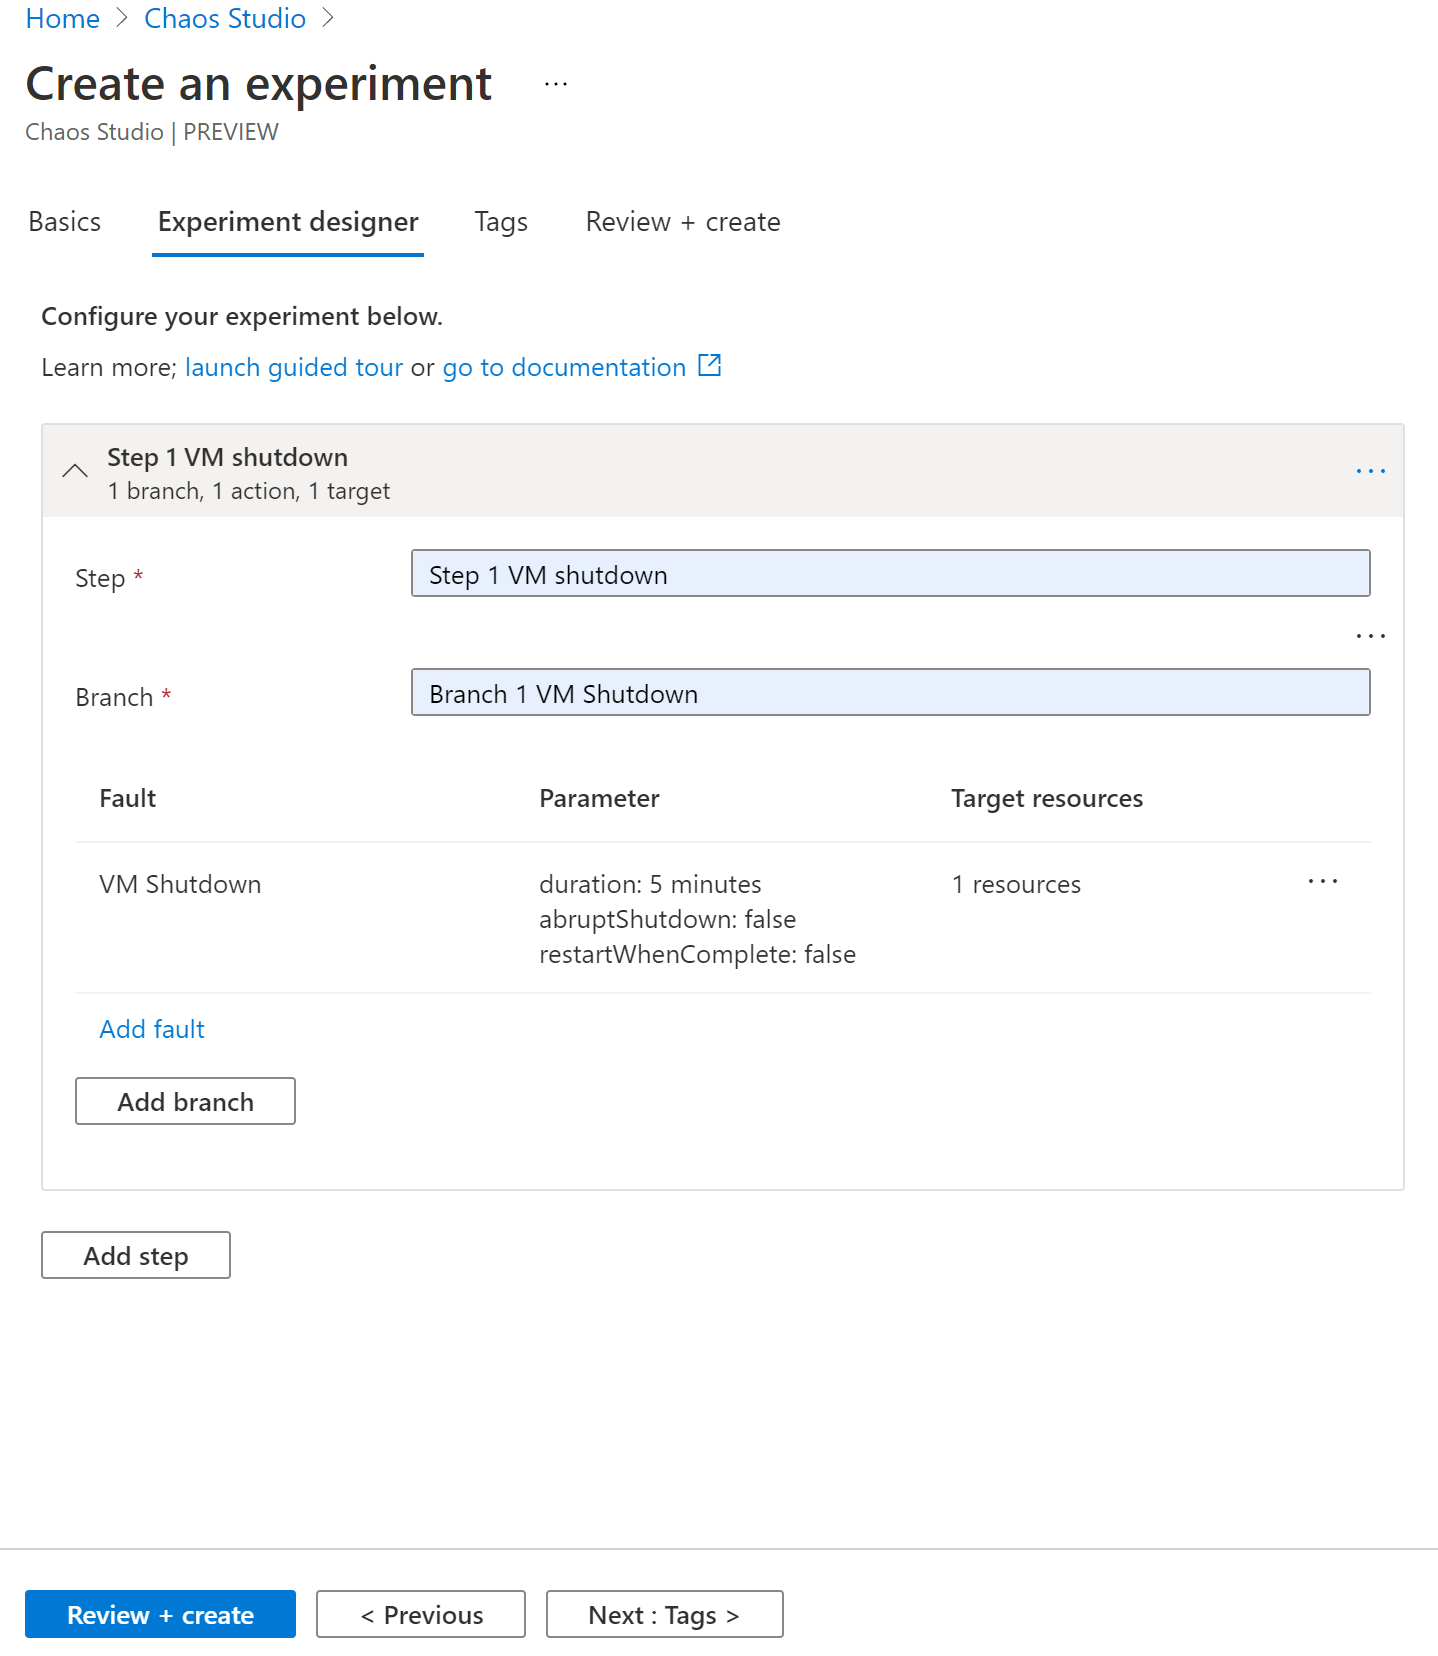Open the VM Shutdown fault ellipsis menu
The width and height of the screenshot is (1438, 1656).
click(1322, 881)
